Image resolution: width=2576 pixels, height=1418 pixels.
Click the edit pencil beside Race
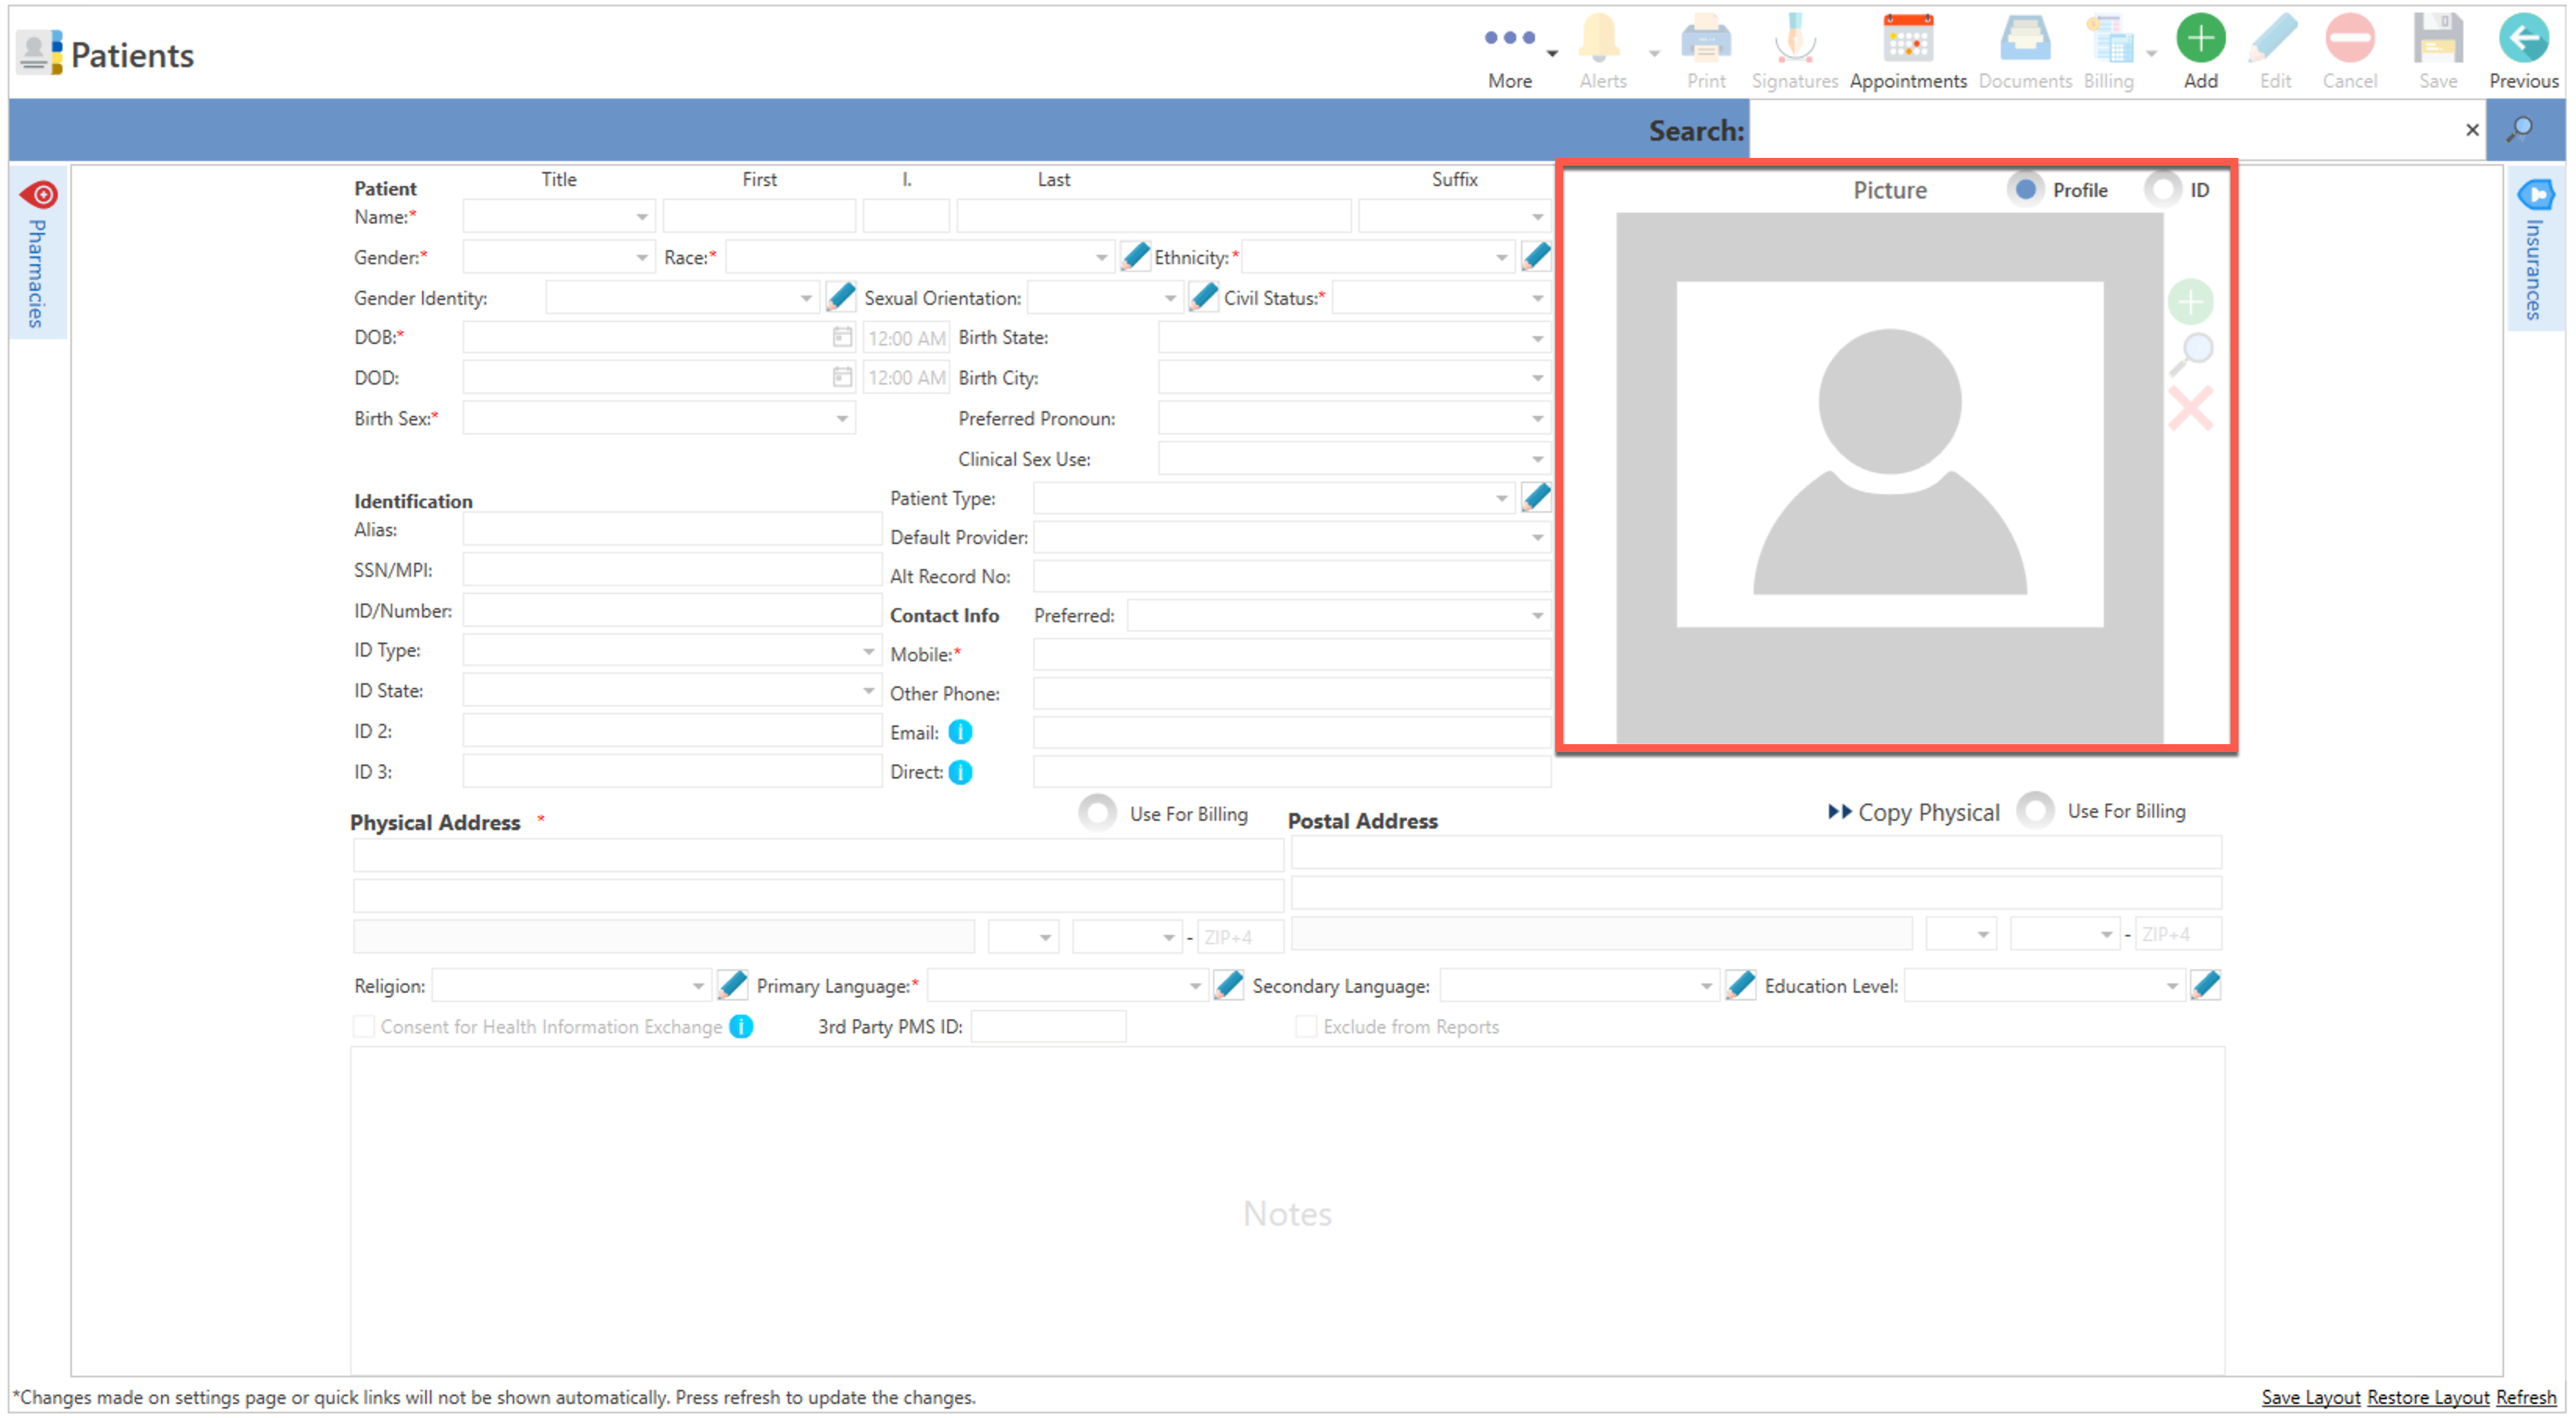[x=1134, y=257]
